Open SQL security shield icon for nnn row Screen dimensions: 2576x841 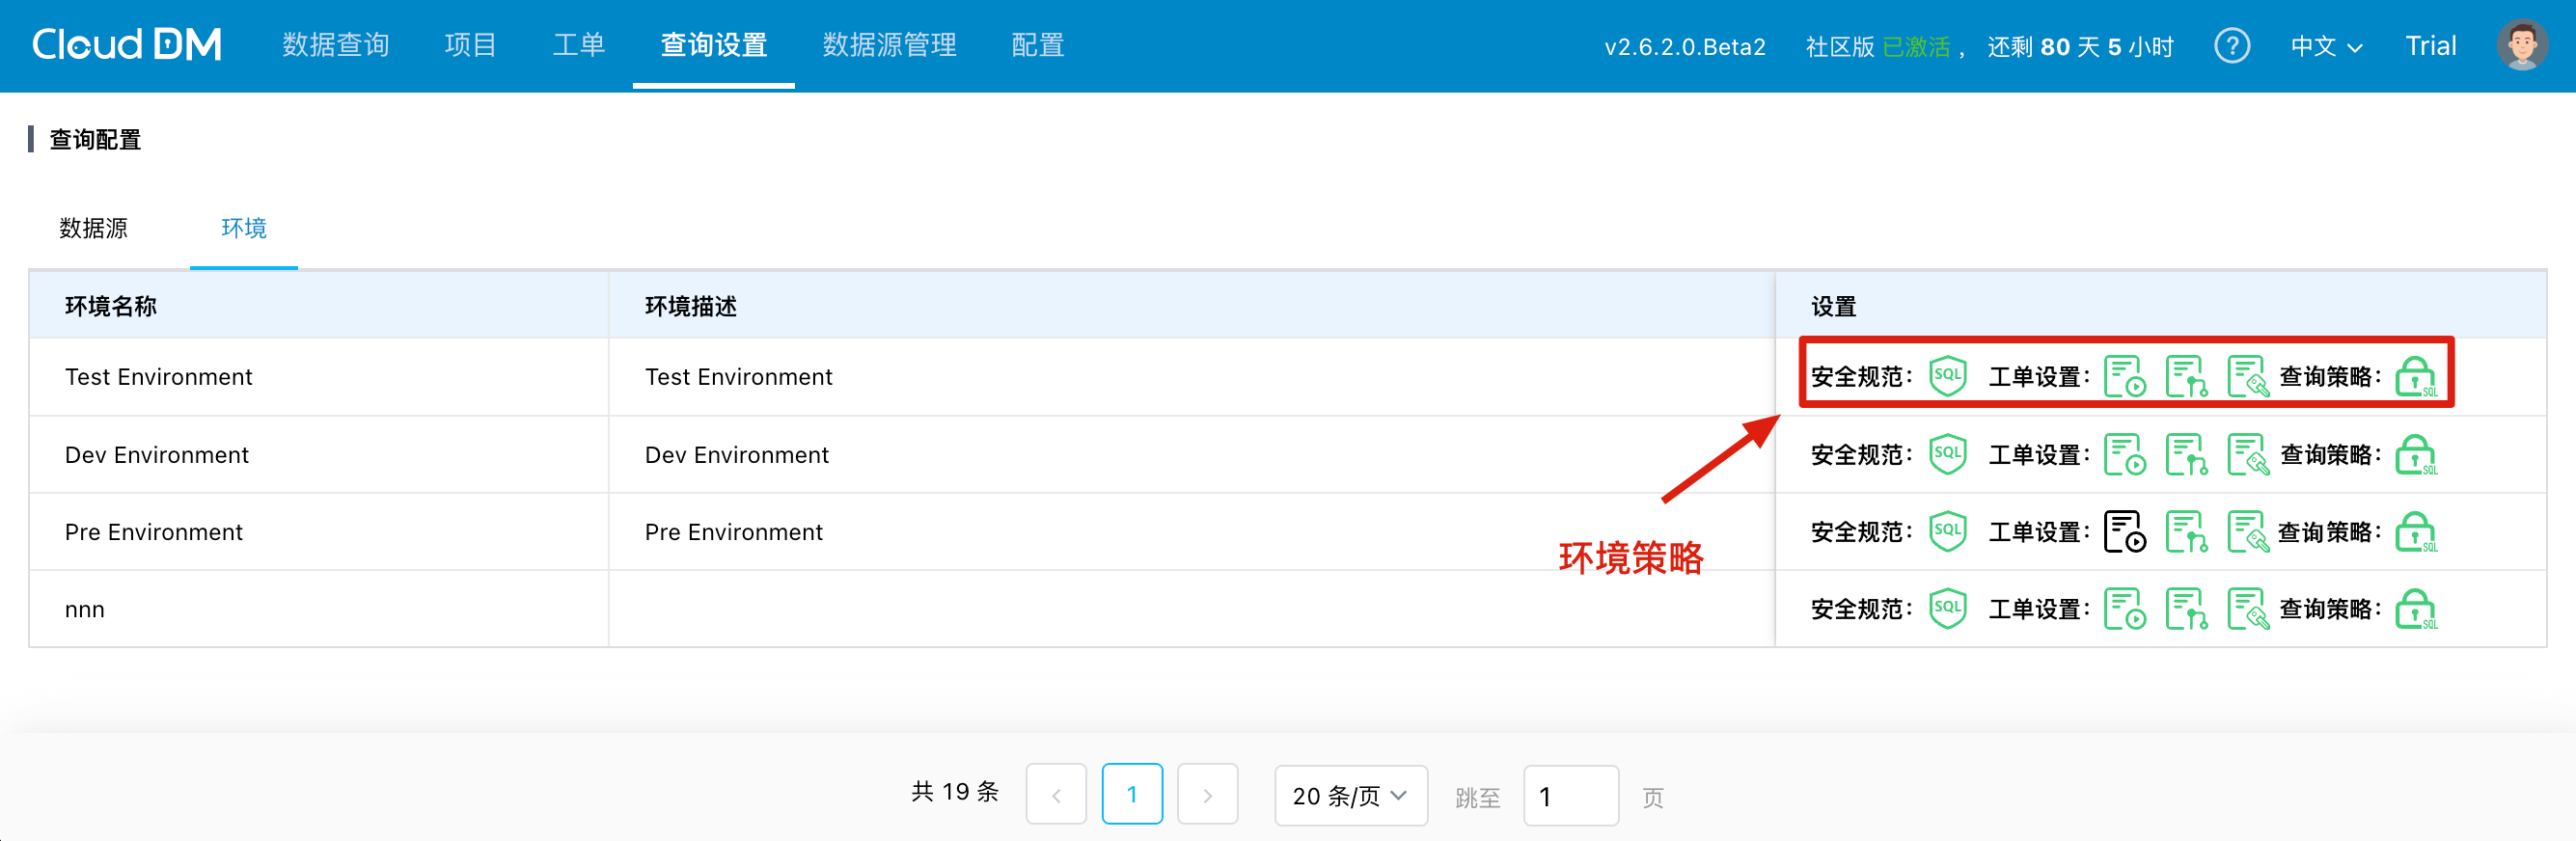click(1947, 608)
